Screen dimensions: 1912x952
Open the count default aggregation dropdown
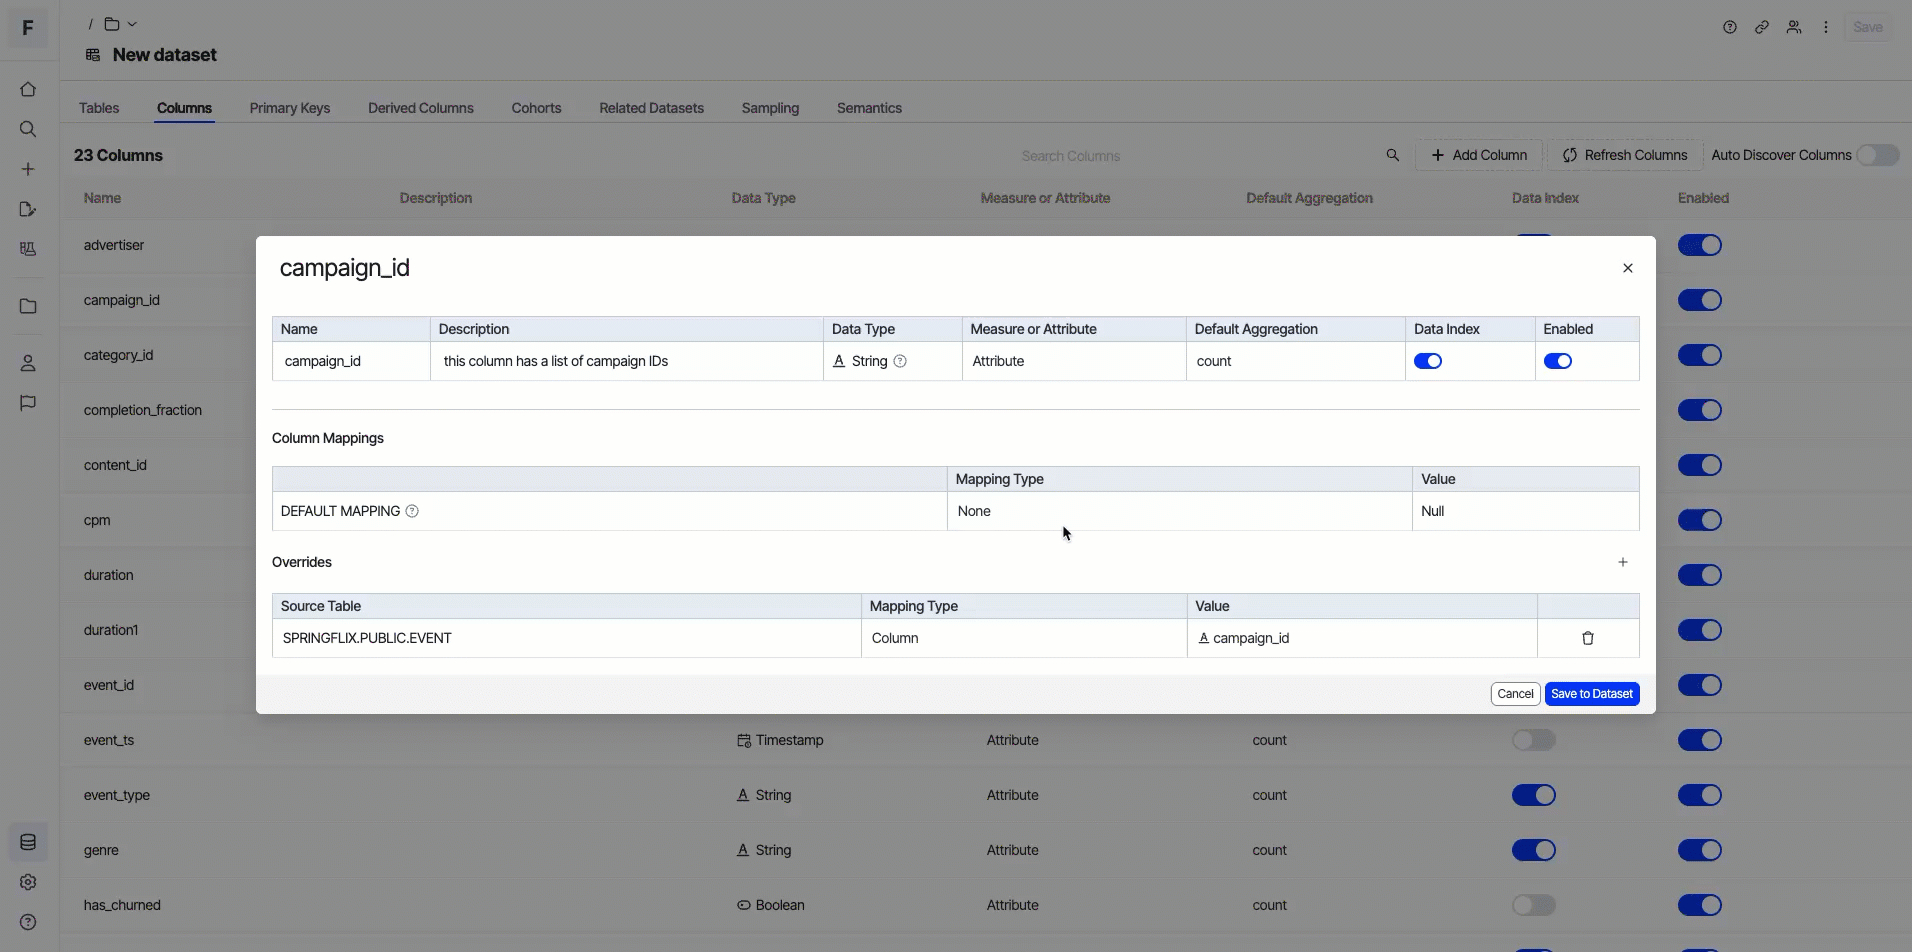click(x=1296, y=361)
